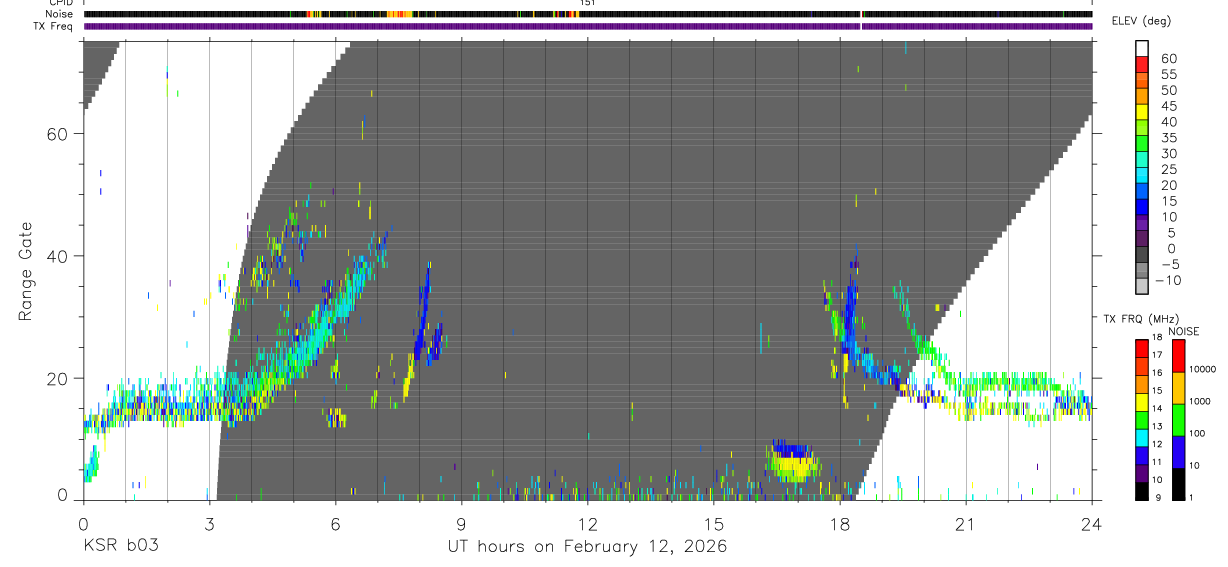Click the green 100 noise color block

click(1178, 420)
